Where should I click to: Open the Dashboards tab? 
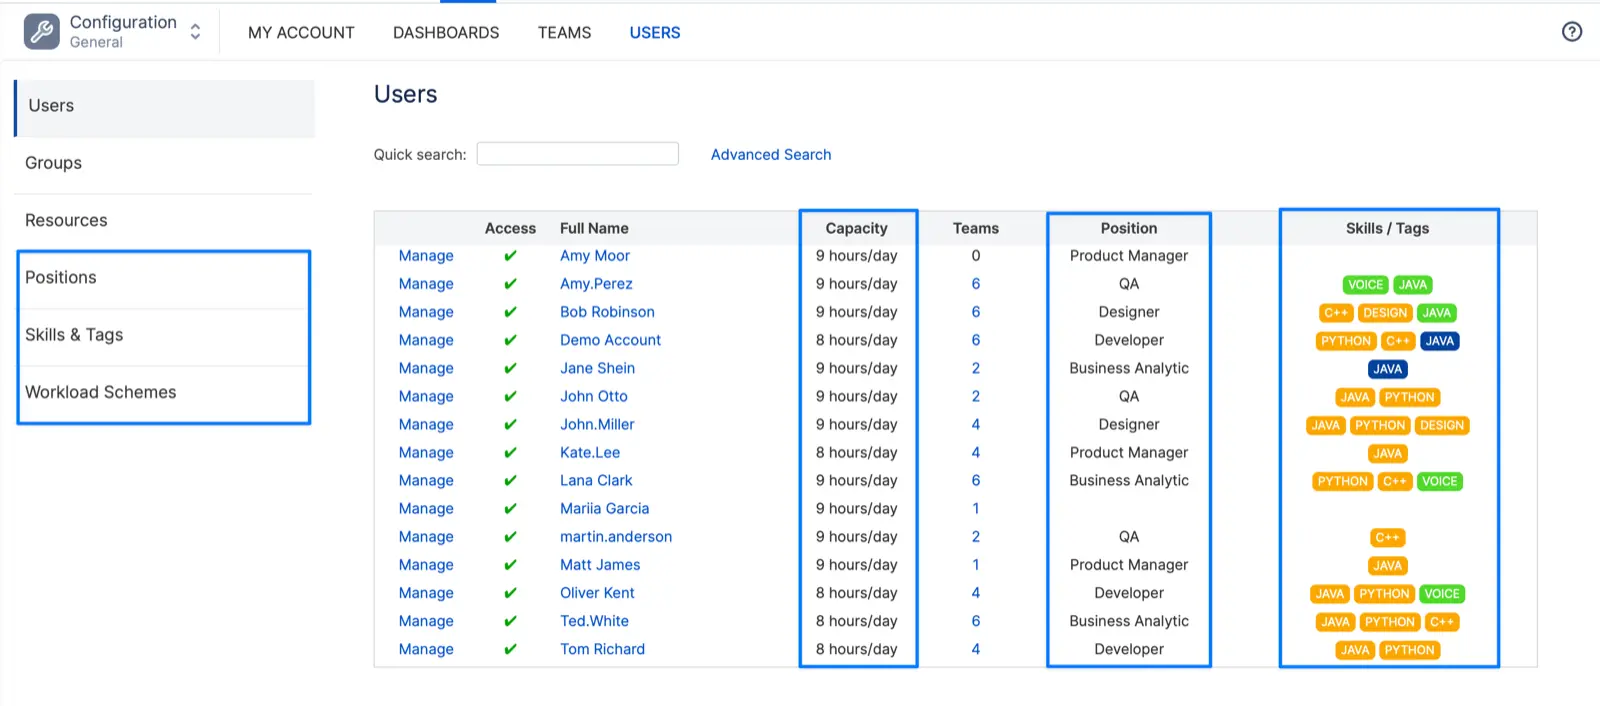446,33
